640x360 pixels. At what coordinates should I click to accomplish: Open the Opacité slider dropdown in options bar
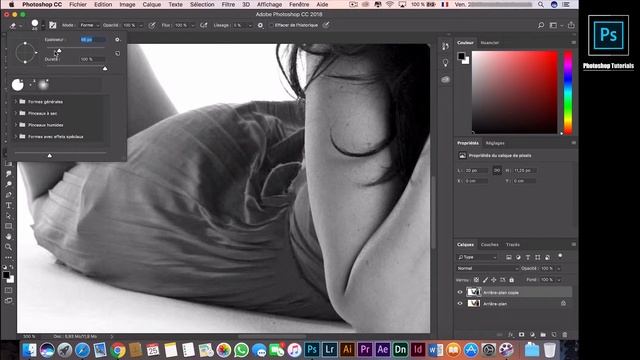tap(141, 25)
